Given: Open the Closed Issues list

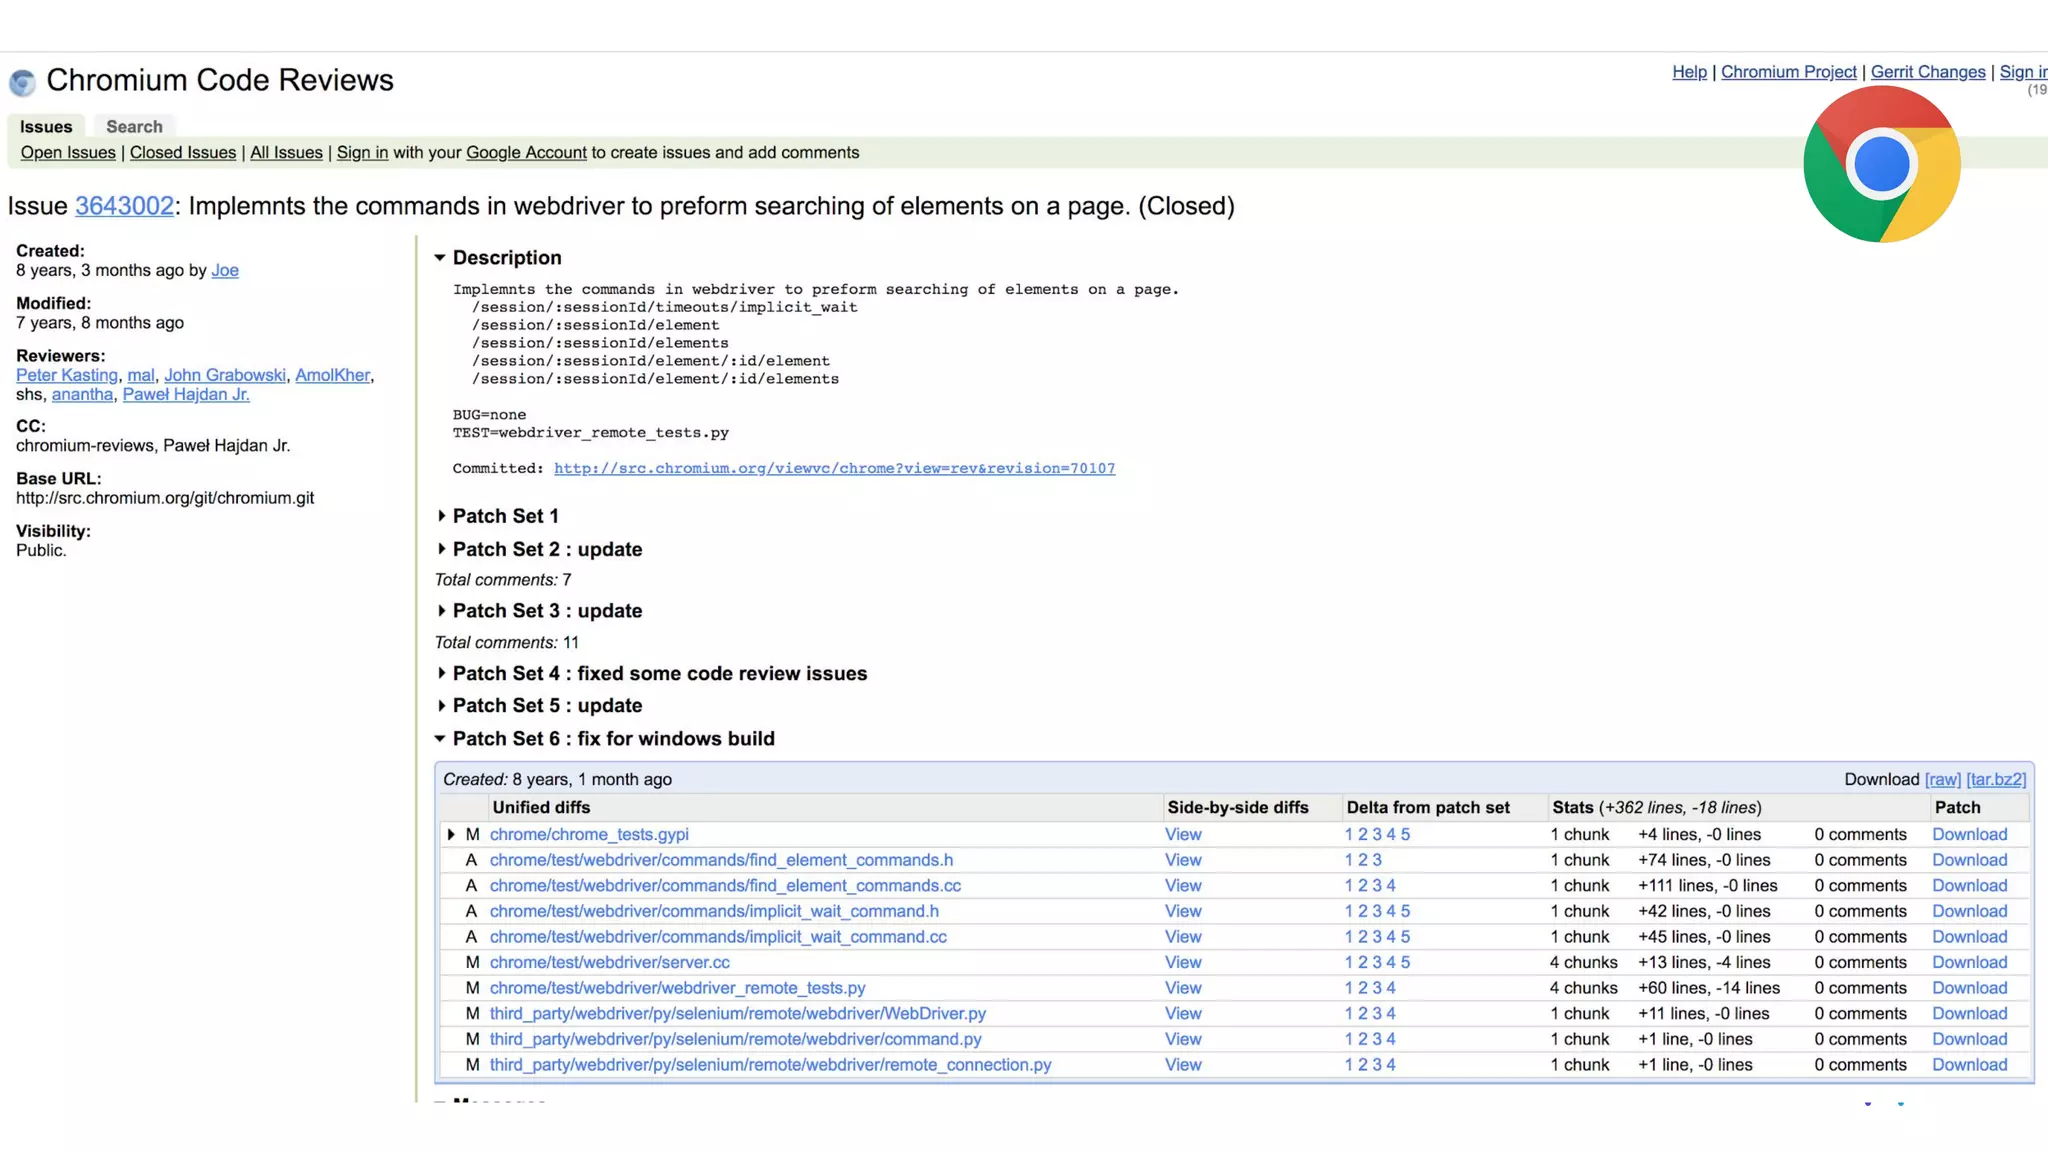Looking at the screenshot, I should 182,153.
